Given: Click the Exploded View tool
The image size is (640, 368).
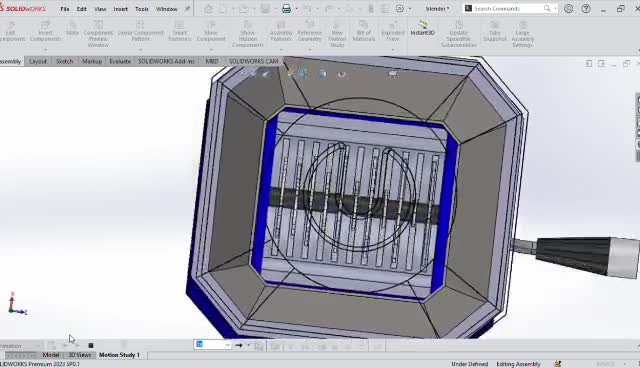Looking at the screenshot, I should coord(393,31).
